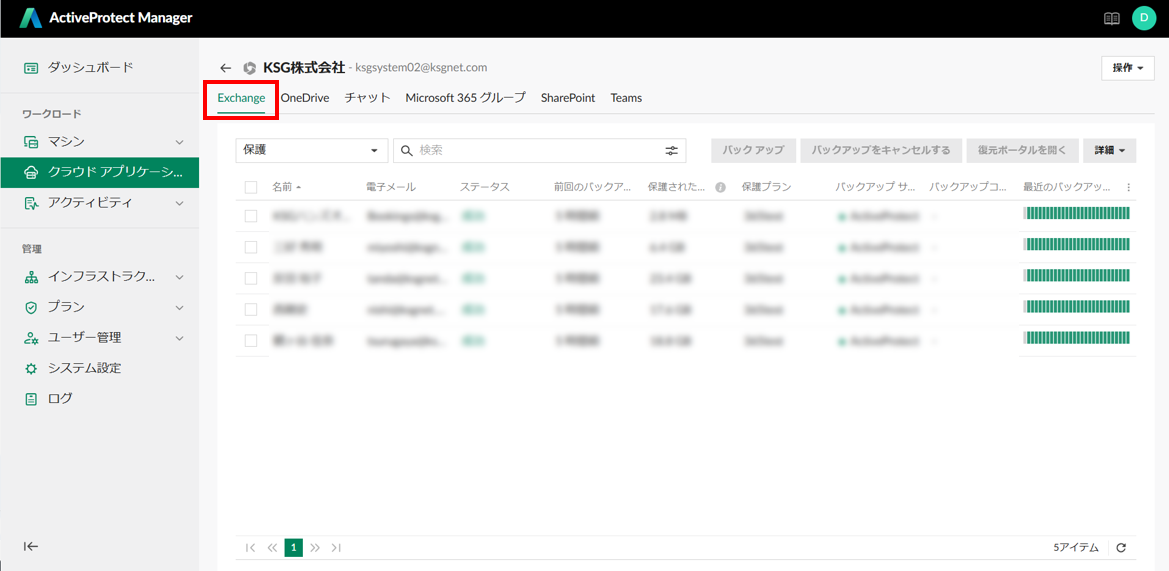This screenshot has width=1169, height=571.
Task: Click the プラン shield icon
Action: pos(31,307)
